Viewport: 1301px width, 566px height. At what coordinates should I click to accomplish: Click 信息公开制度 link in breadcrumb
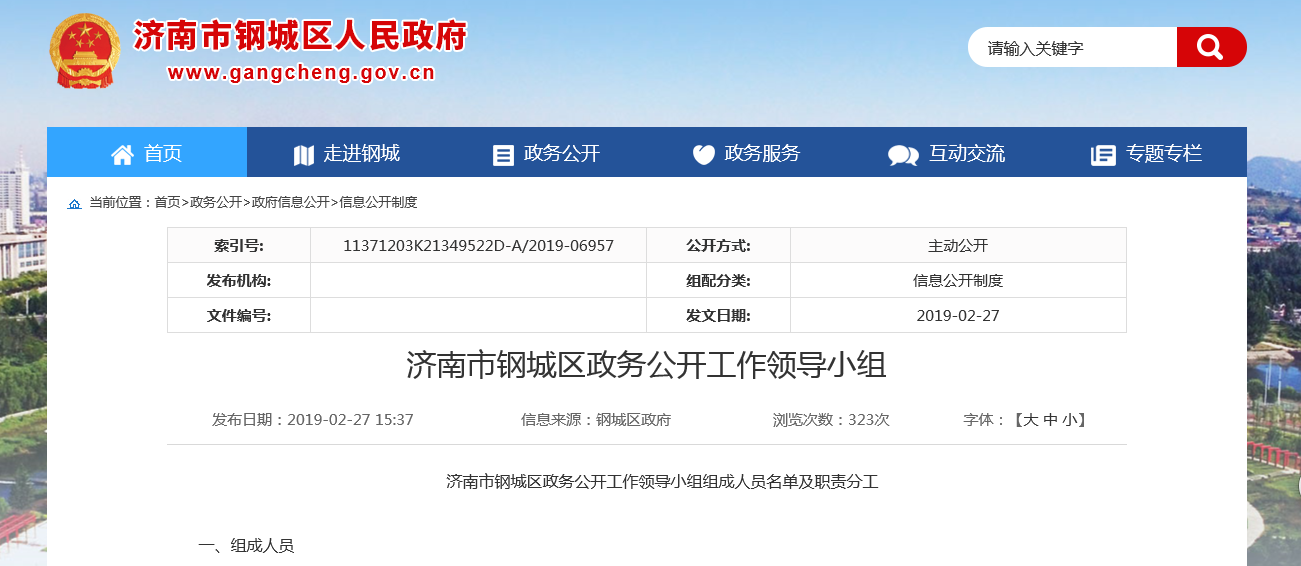click(378, 202)
